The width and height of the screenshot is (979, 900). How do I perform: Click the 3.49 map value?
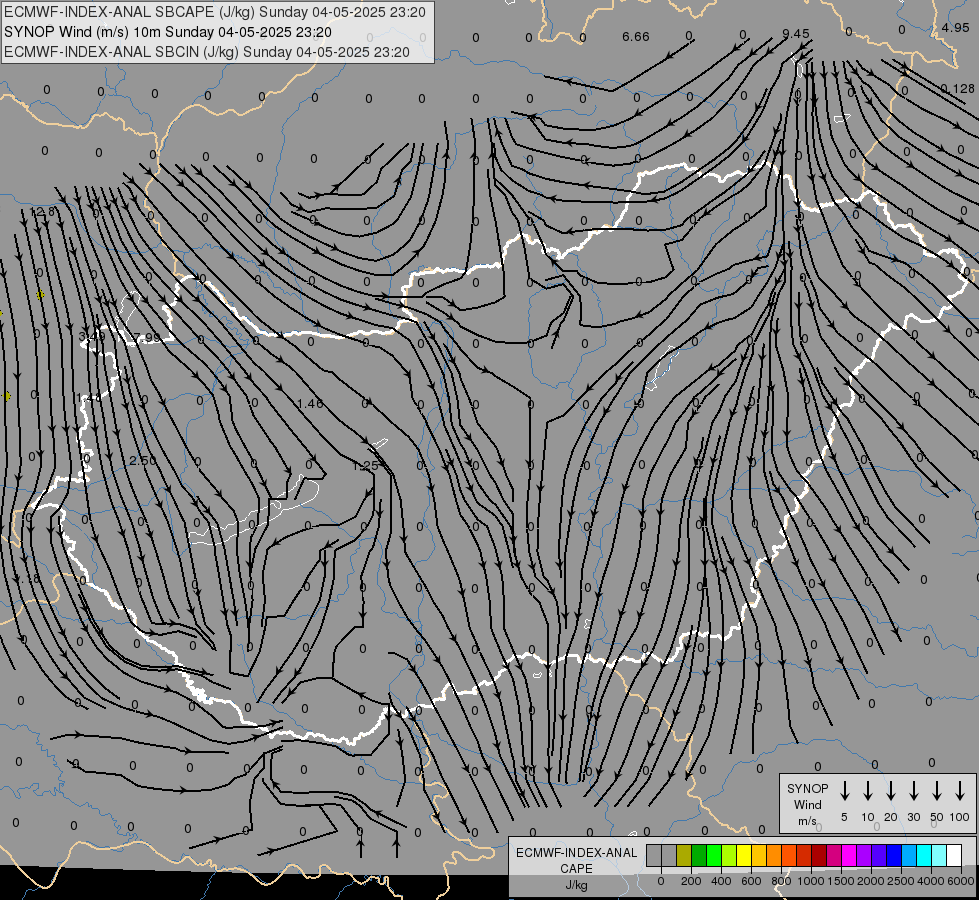[x=92, y=337]
